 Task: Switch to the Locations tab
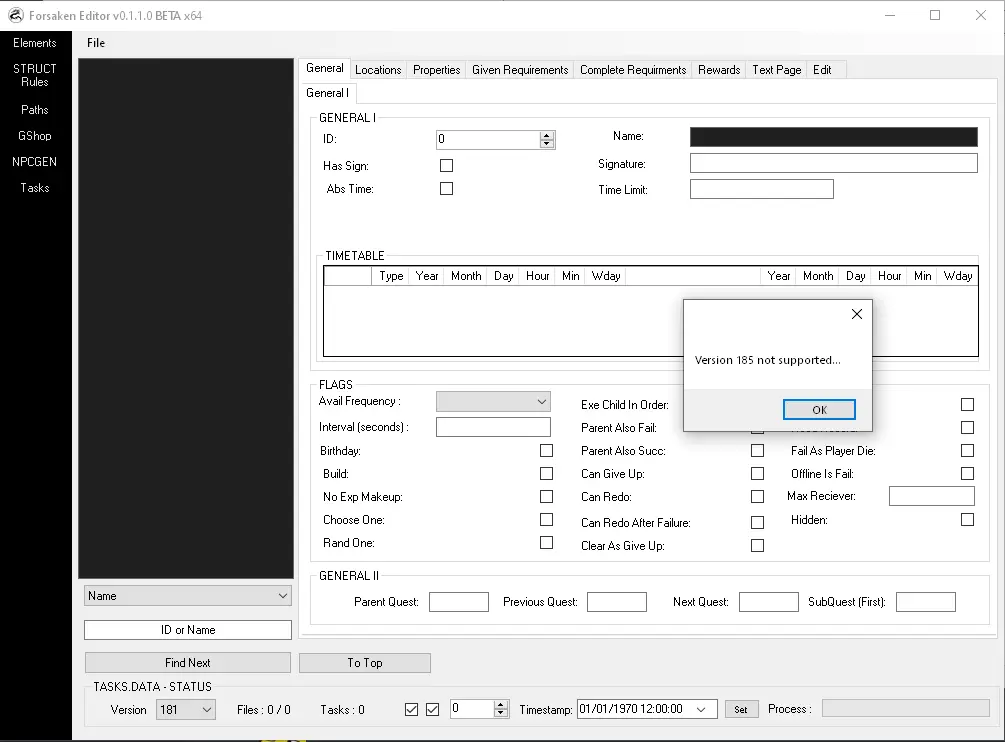378,70
